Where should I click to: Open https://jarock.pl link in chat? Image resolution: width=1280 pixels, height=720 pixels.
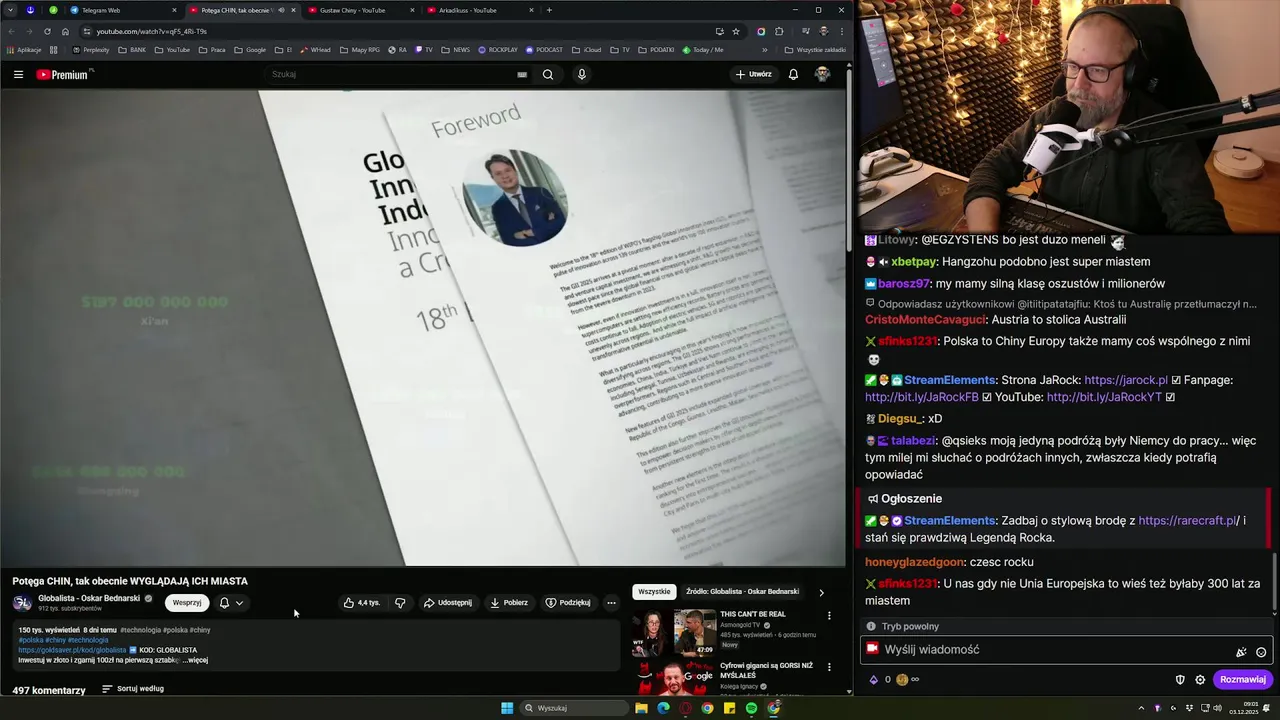(1126, 380)
